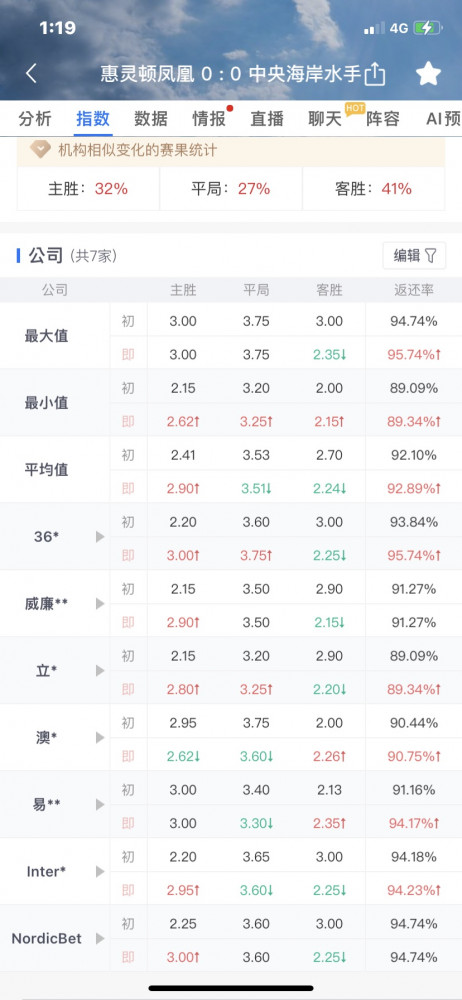Tap 澳* current return rate 90.75%↑
Viewport: 462px width, 1000px height.
click(x=414, y=756)
